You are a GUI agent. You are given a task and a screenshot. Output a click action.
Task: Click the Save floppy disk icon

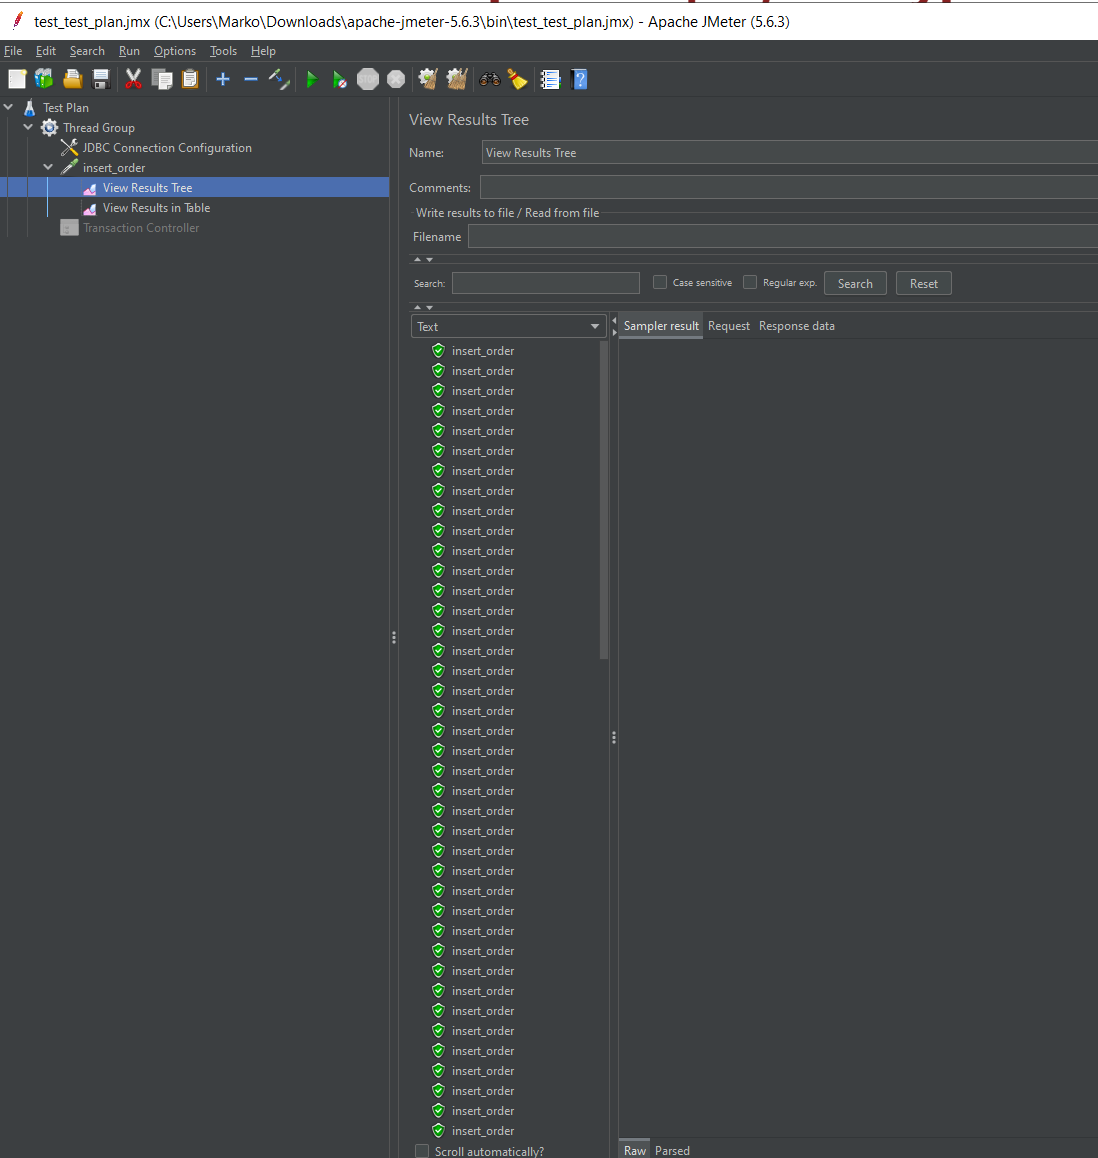101,79
